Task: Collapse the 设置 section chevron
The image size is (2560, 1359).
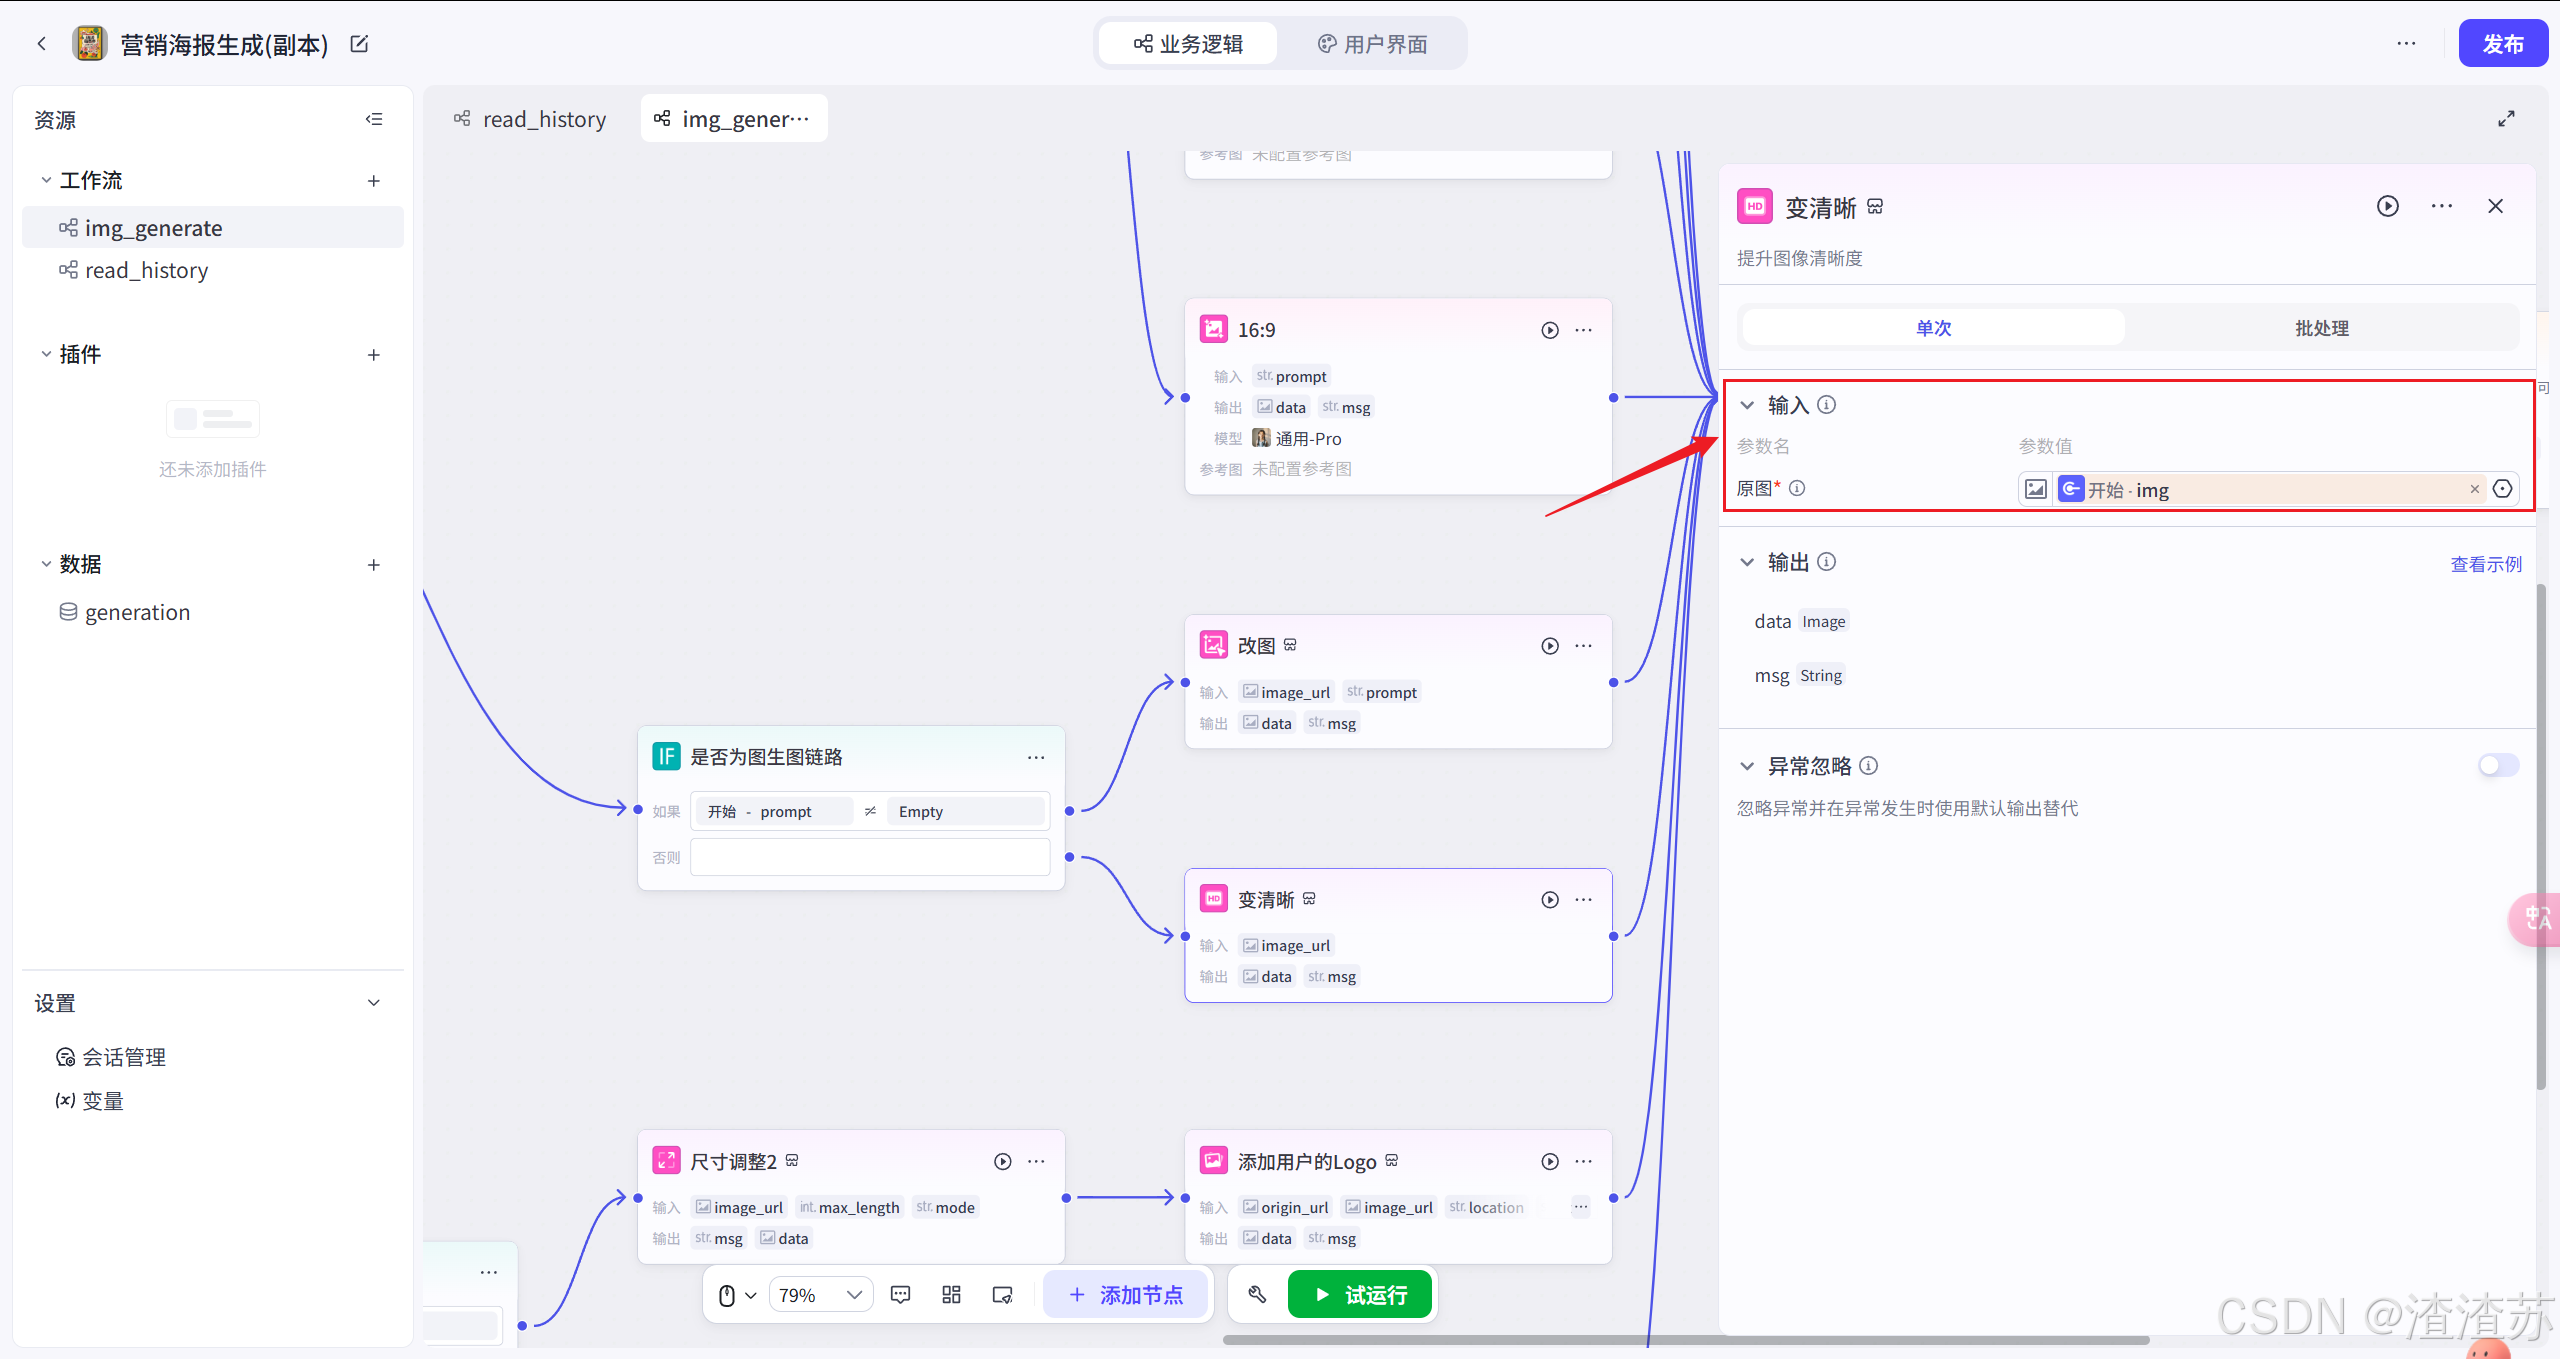Action: click(x=374, y=1003)
